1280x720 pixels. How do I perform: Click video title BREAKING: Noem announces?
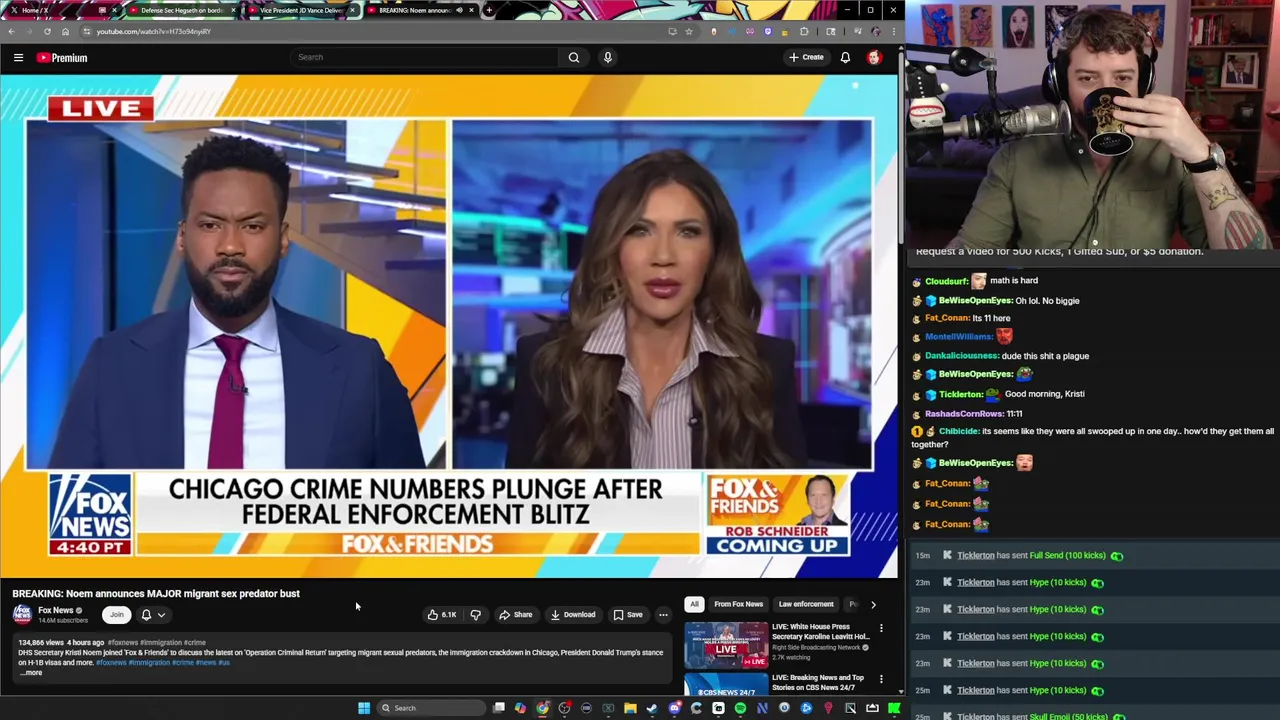click(x=156, y=593)
